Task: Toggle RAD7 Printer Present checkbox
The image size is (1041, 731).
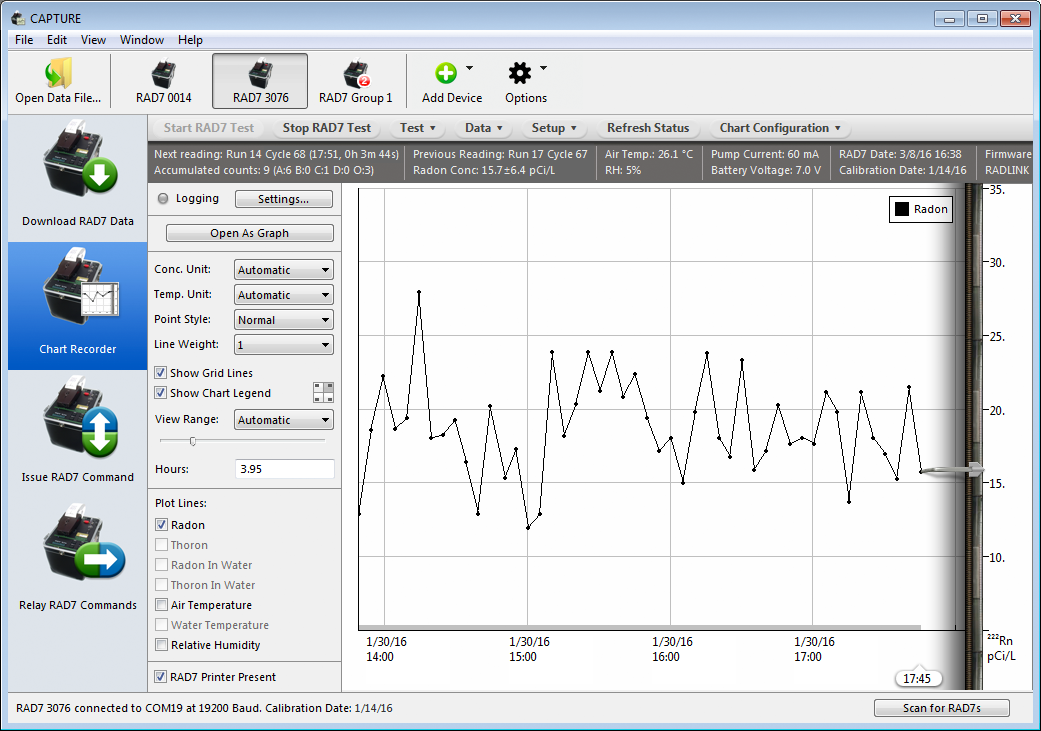Action: point(160,677)
